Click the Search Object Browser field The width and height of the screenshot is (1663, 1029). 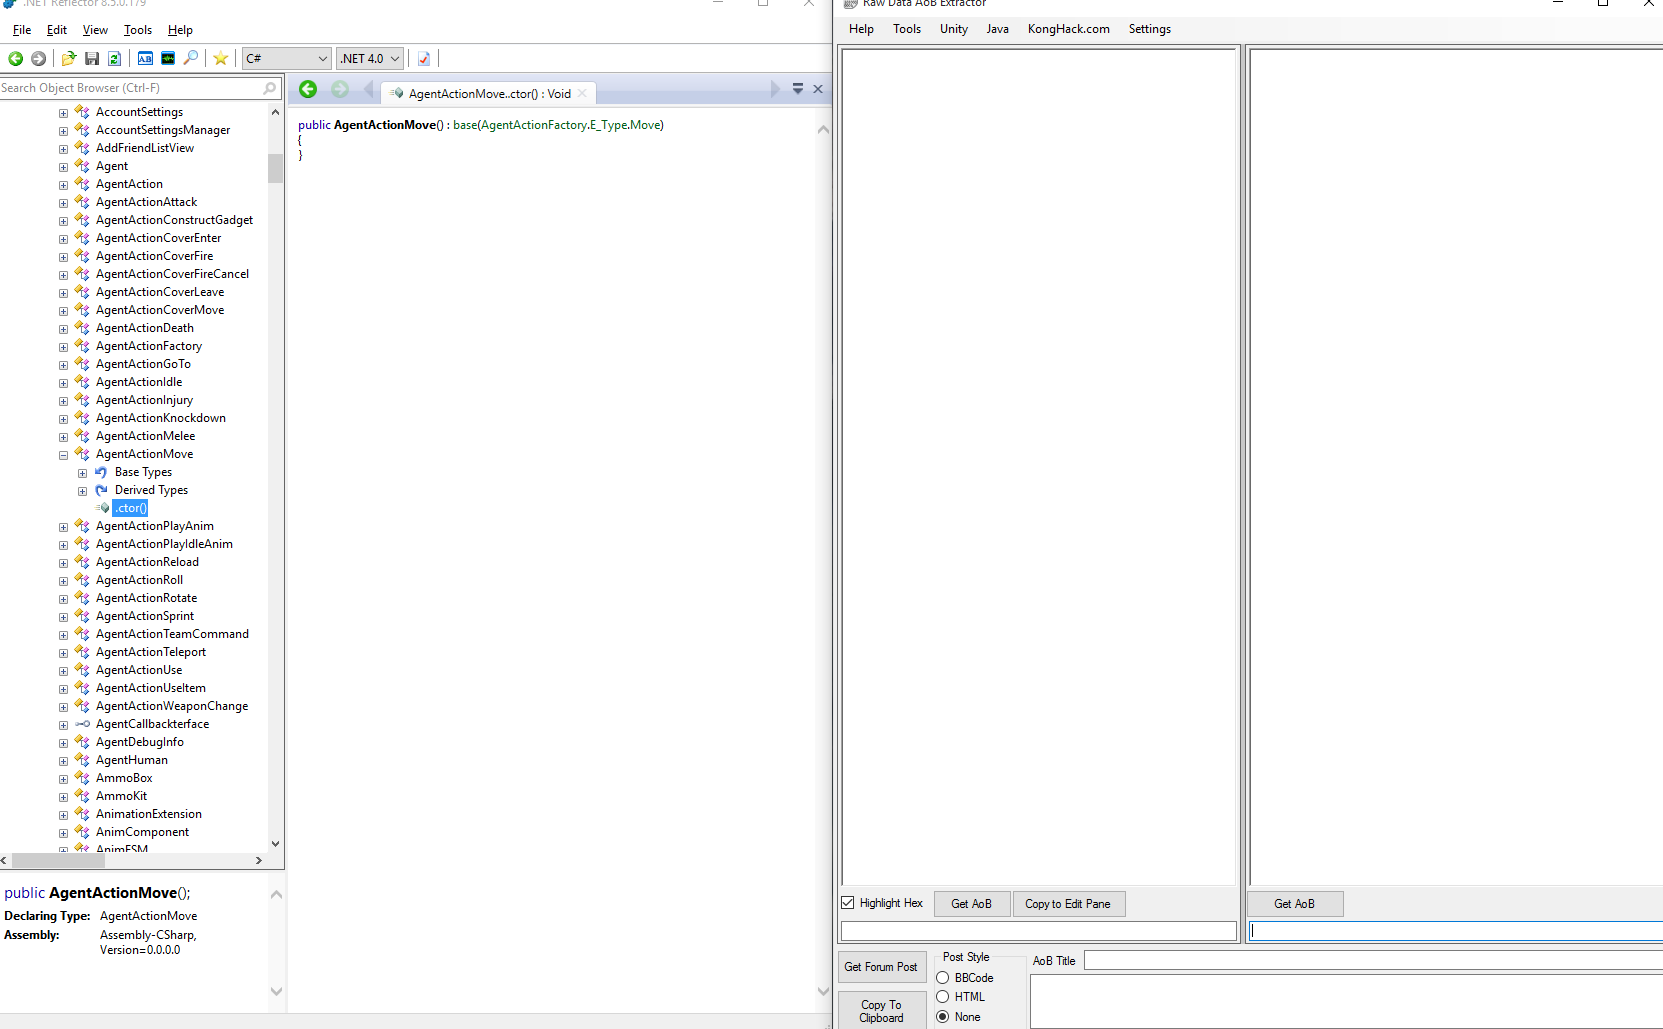(x=130, y=88)
